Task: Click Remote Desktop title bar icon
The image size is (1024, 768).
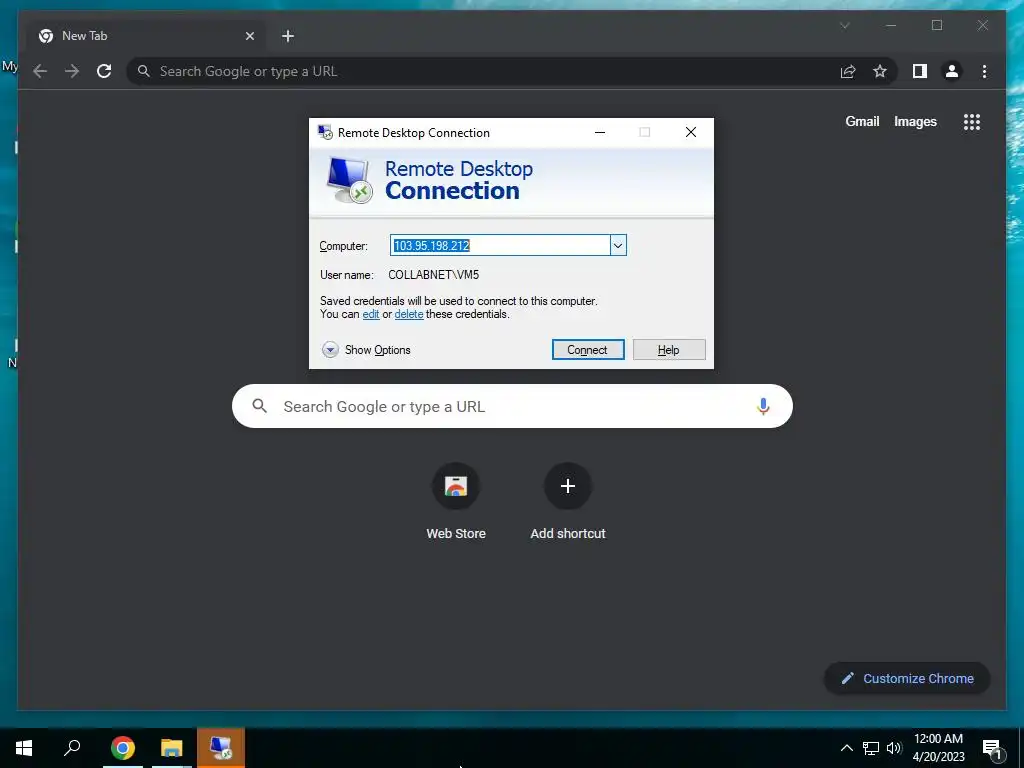Action: (x=325, y=133)
